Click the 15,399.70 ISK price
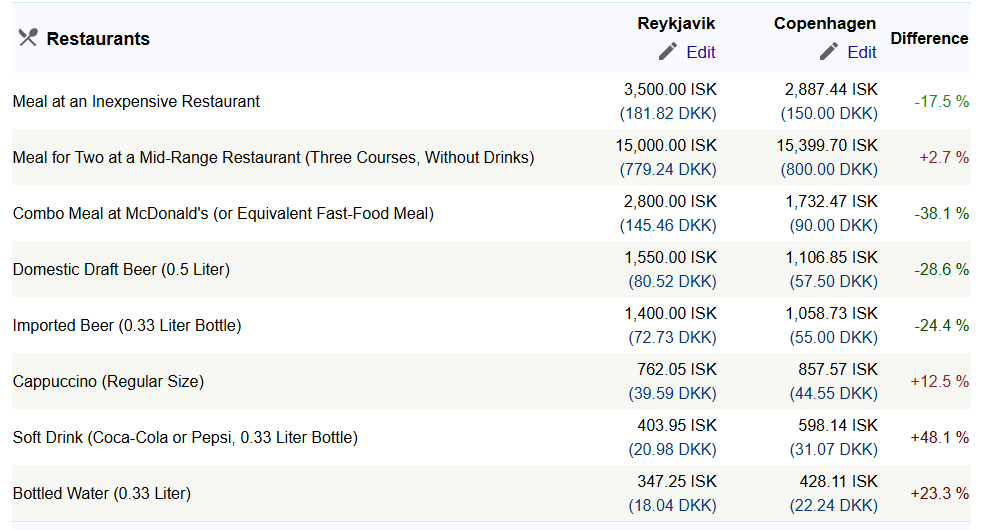The height and width of the screenshot is (530, 1008). [827, 145]
